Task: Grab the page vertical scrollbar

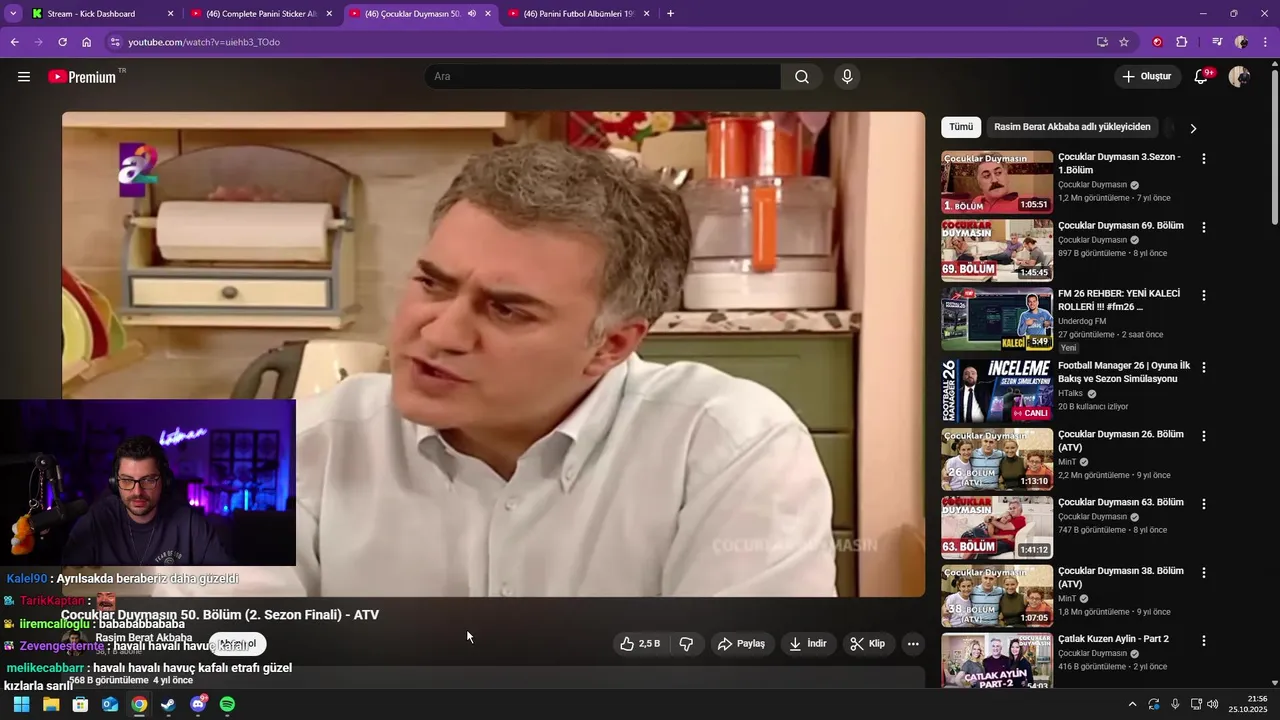Action: (x=1274, y=145)
